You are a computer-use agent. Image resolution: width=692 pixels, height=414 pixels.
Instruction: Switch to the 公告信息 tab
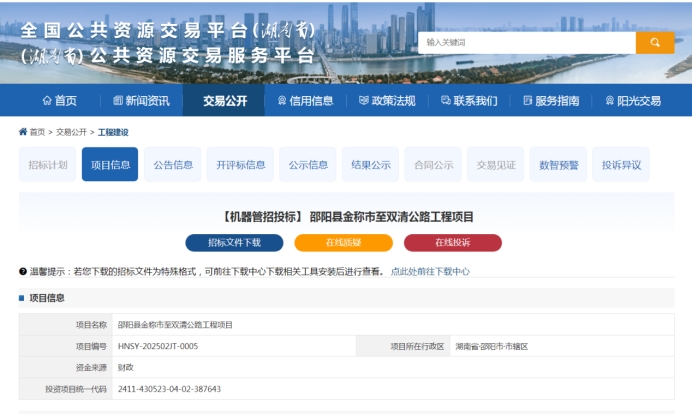pos(173,165)
